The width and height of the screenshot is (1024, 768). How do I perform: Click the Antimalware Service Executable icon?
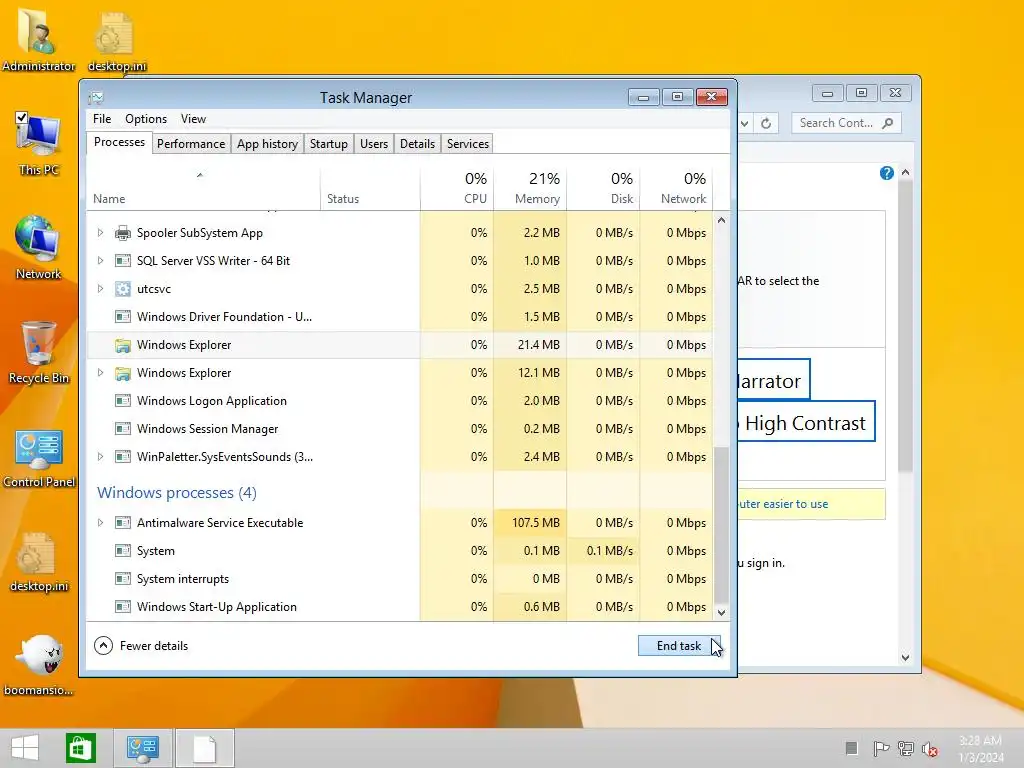(123, 523)
